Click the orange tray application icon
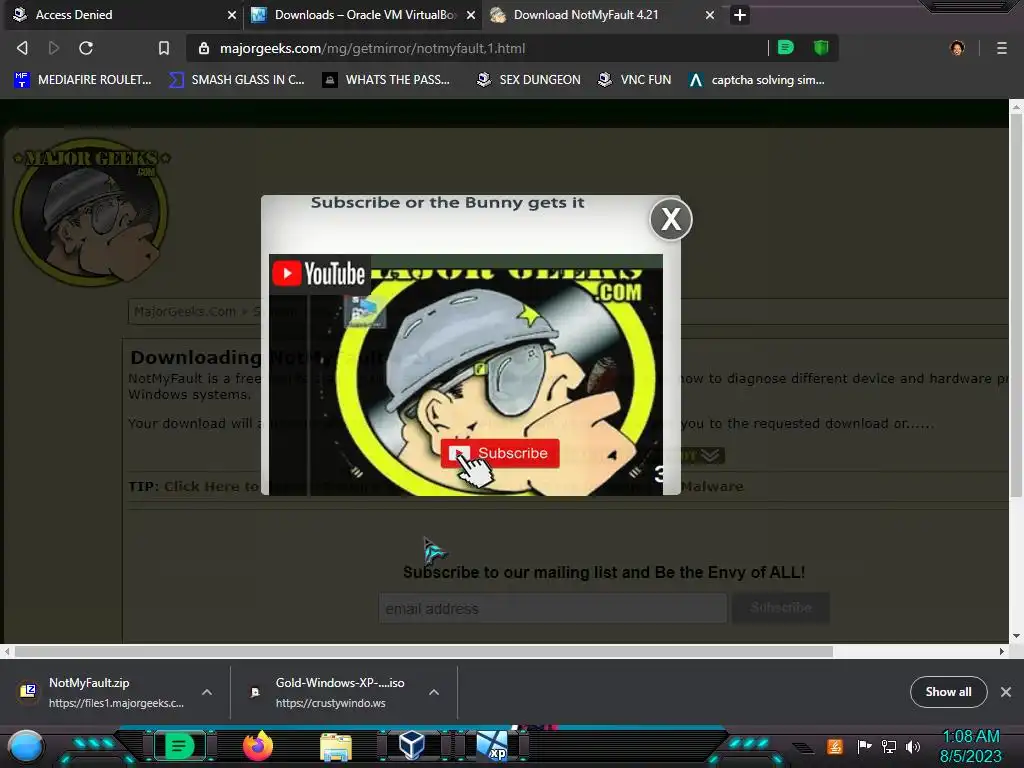The height and width of the screenshot is (768, 1024). coord(835,746)
